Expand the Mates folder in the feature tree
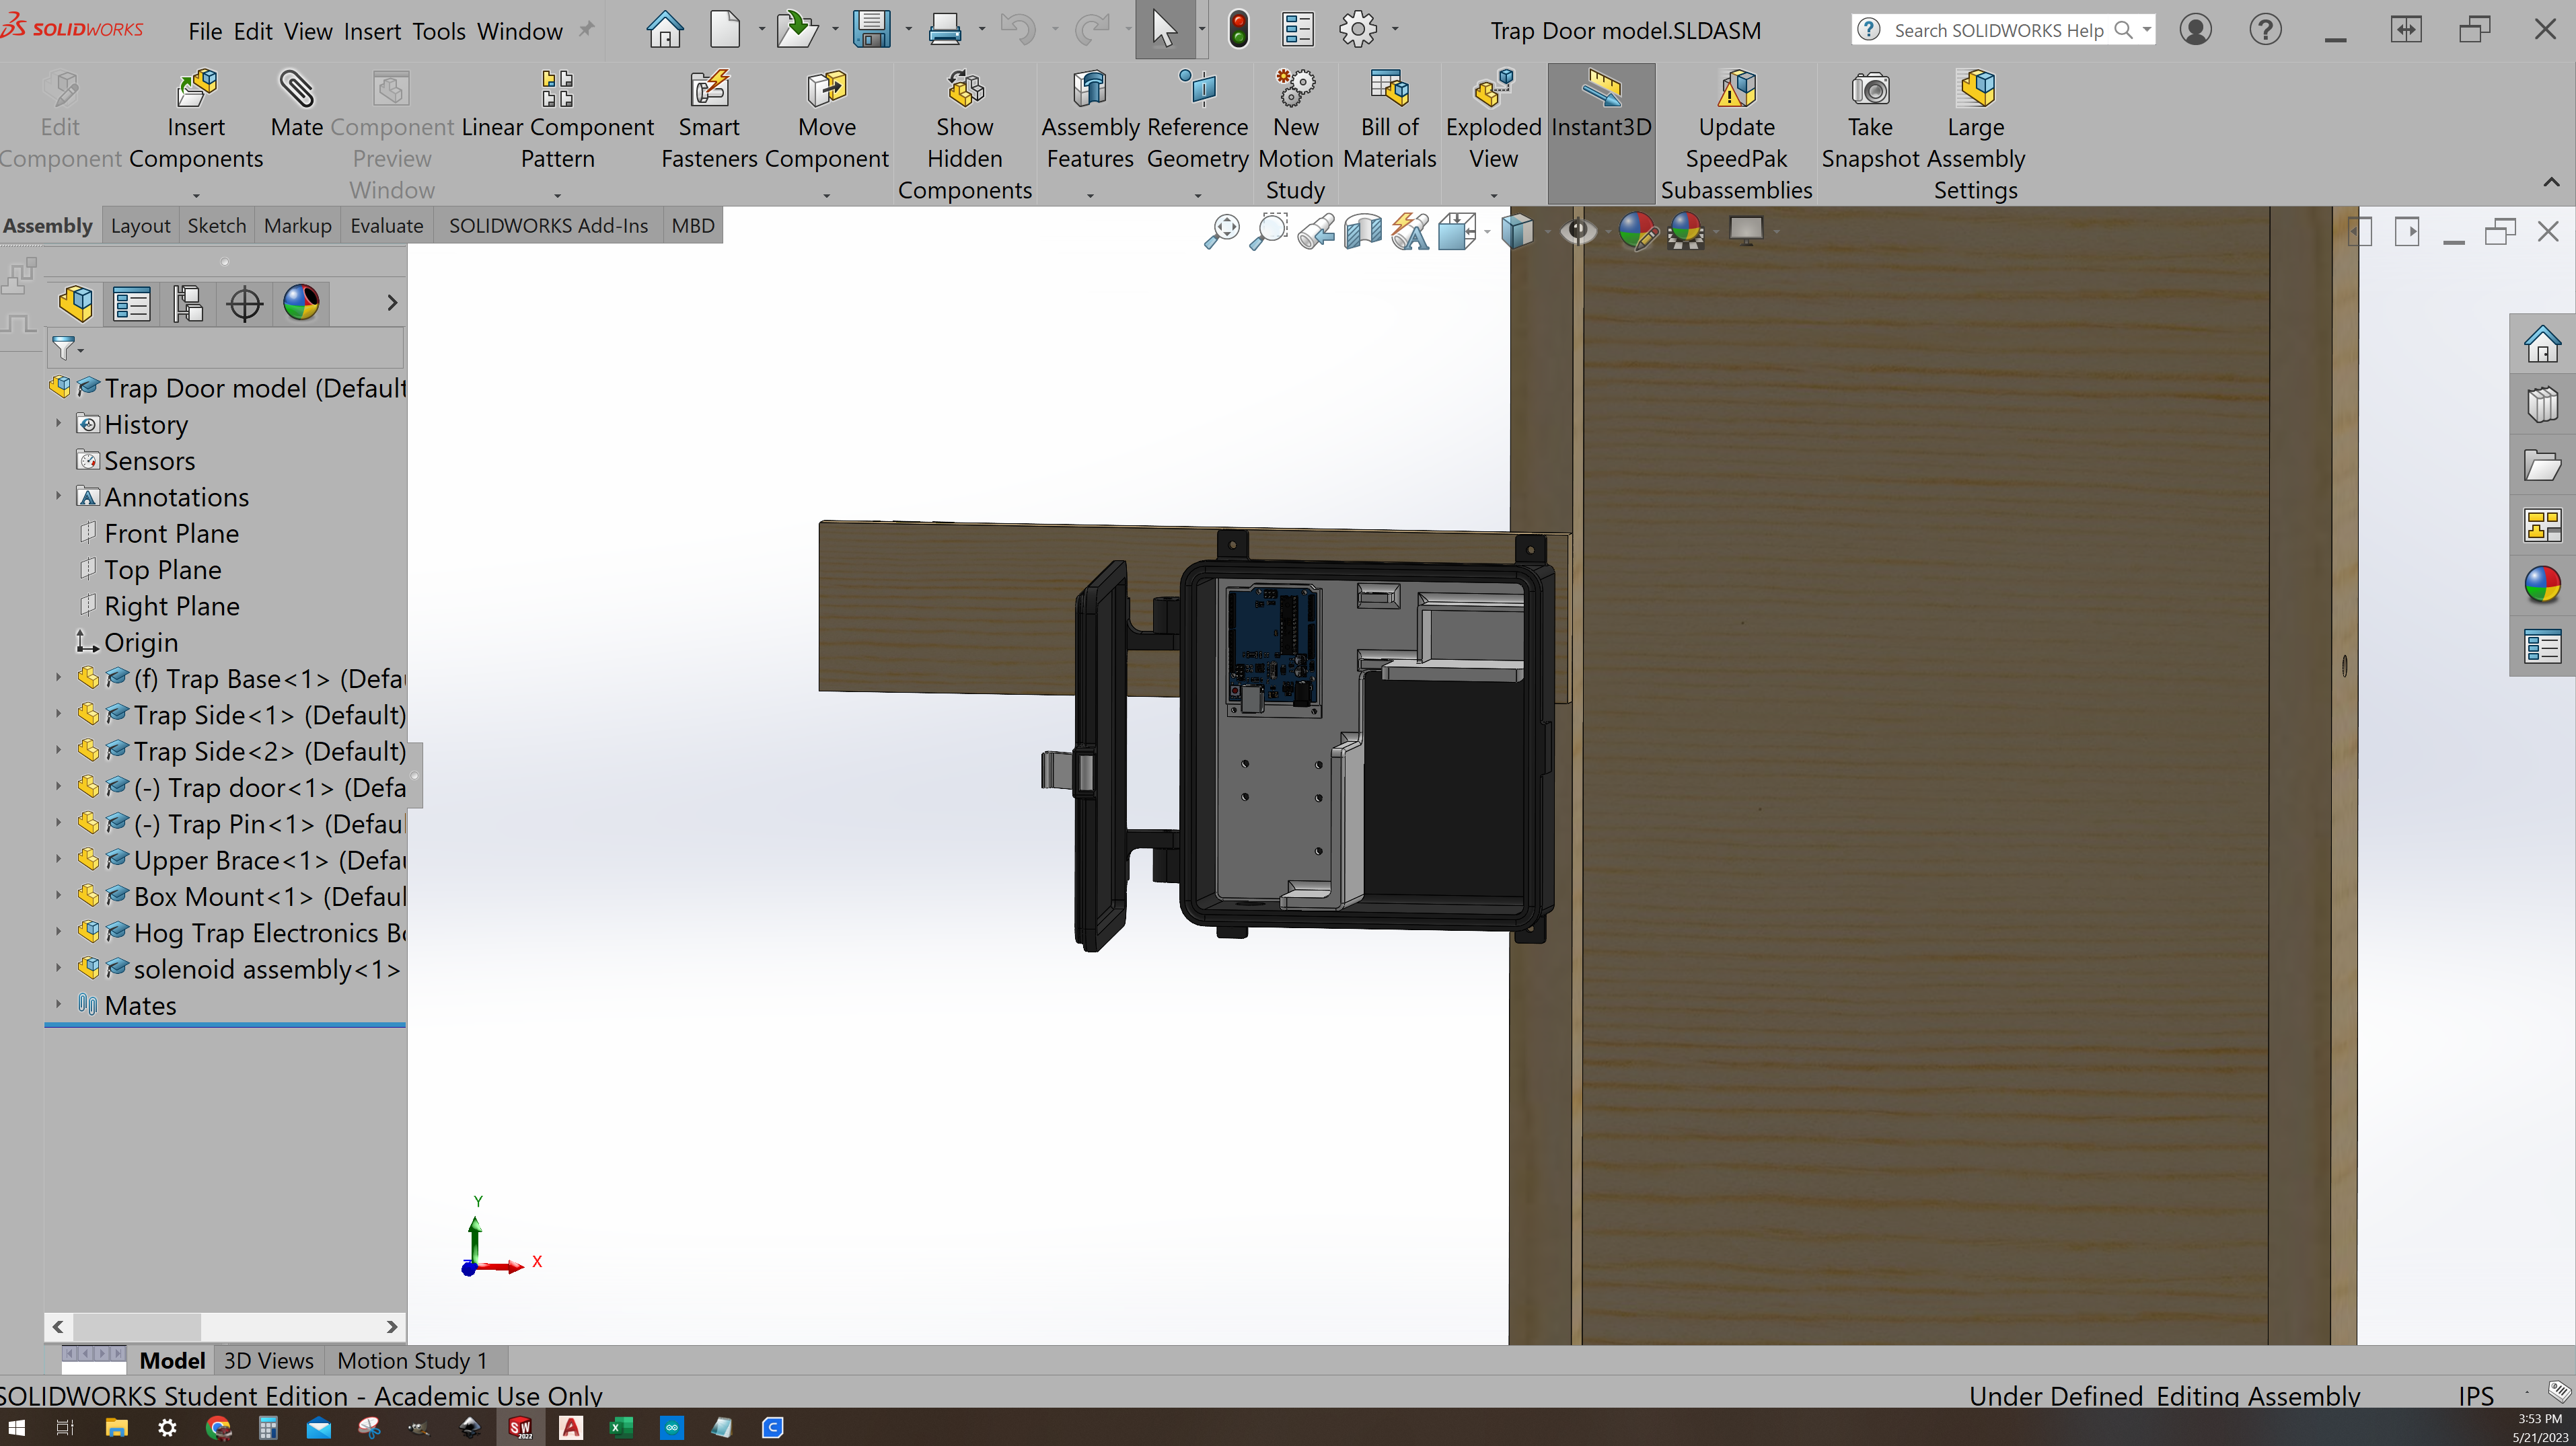The height and width of the screenshot is (1446, 2576). pos(58,1005)
